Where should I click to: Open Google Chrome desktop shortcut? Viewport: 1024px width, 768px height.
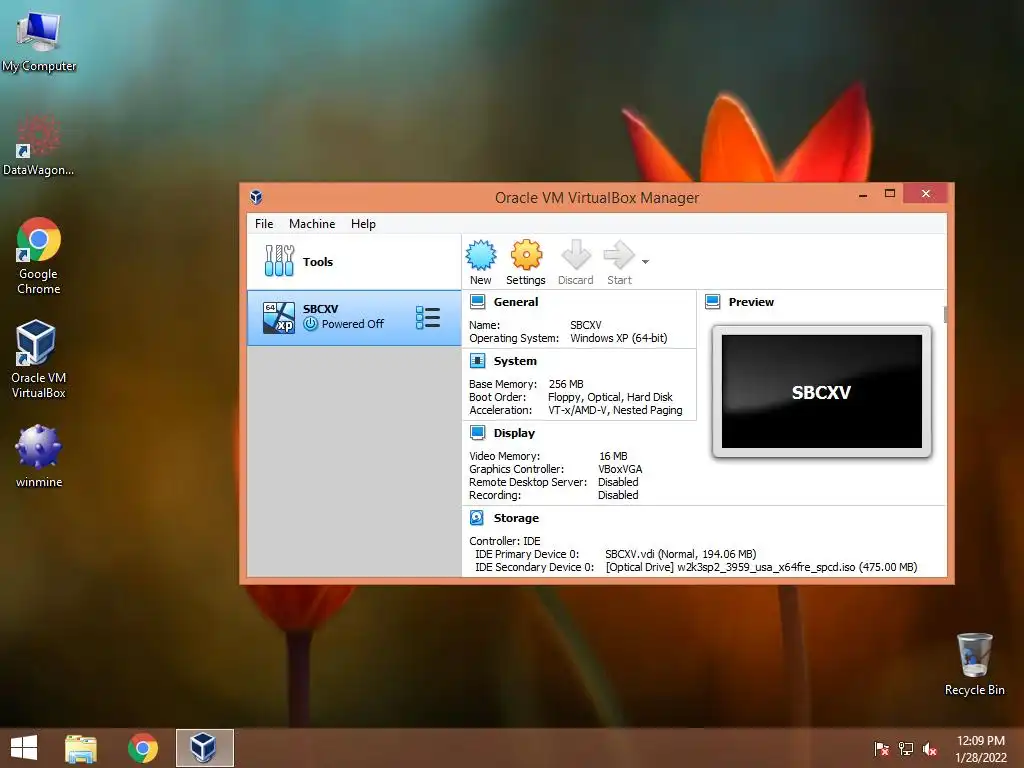39,255
